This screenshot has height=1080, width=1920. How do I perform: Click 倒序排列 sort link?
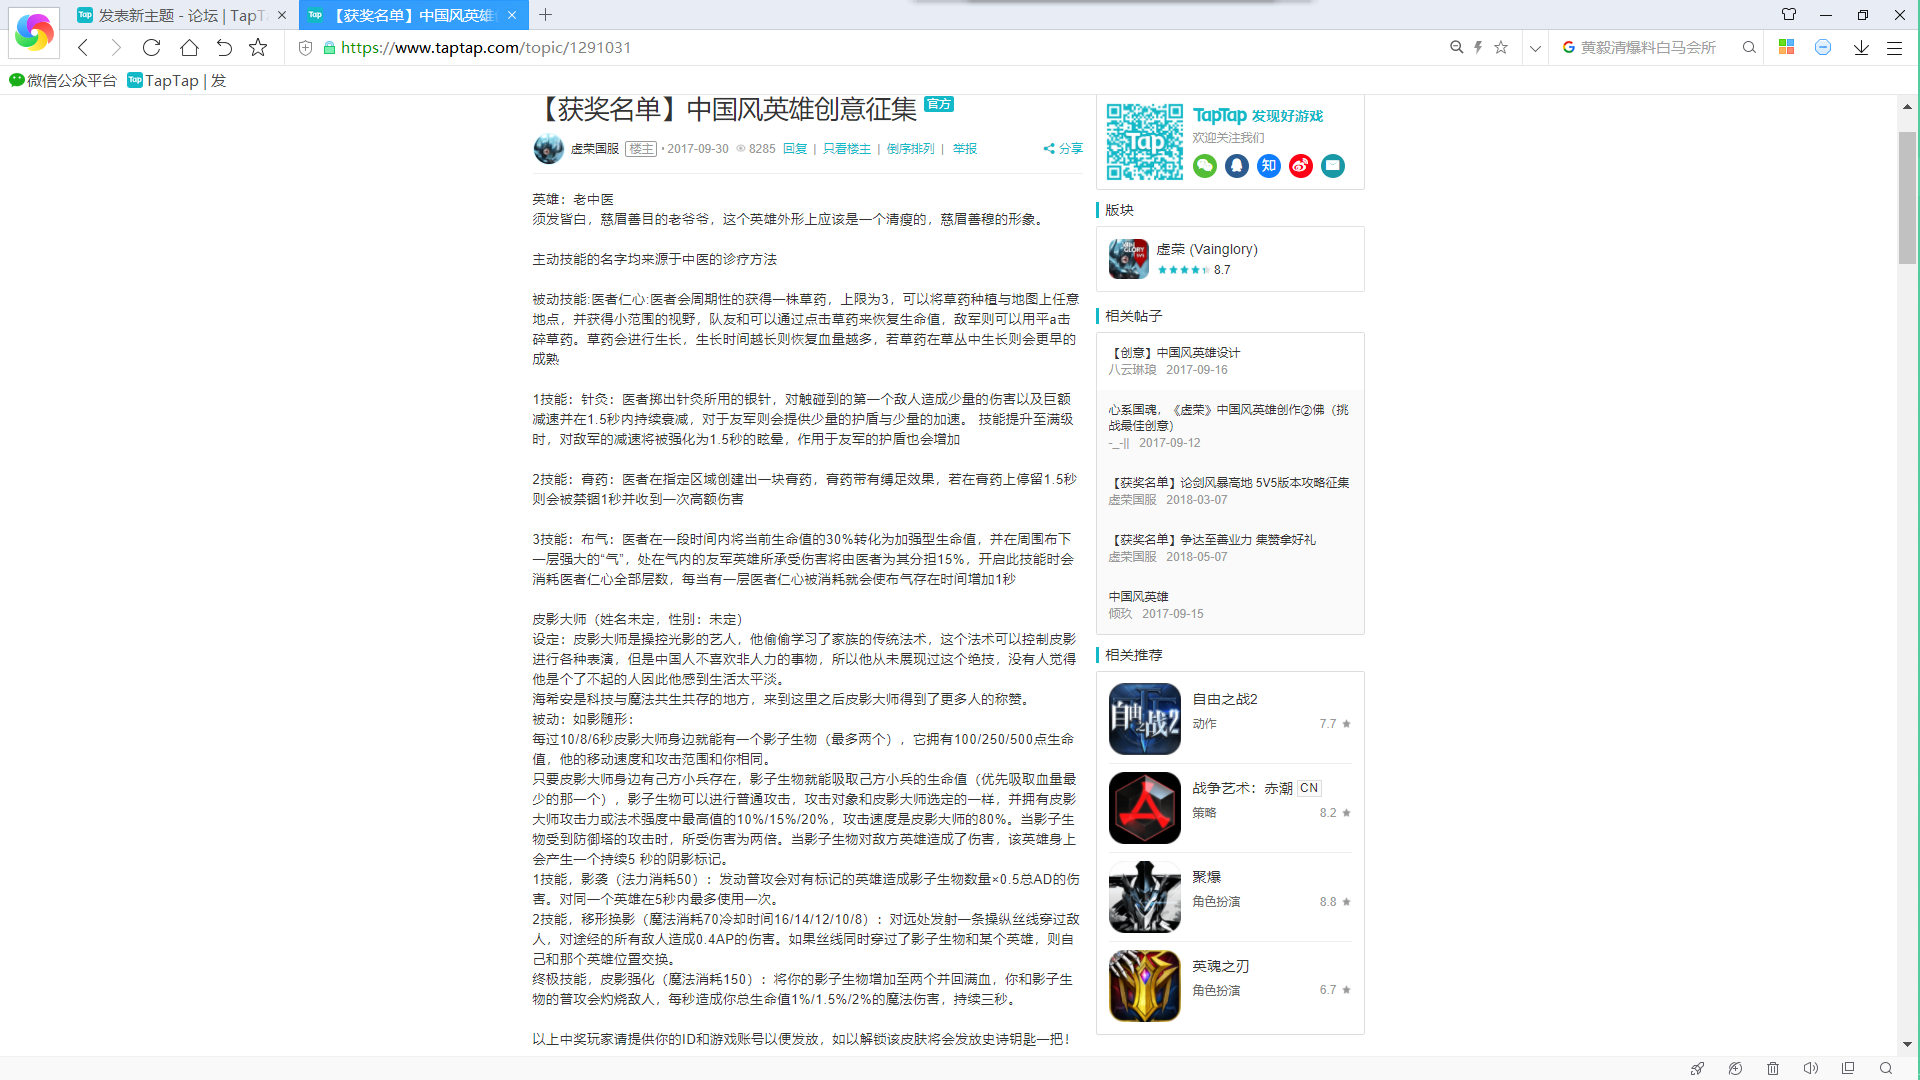click(911, 148)
